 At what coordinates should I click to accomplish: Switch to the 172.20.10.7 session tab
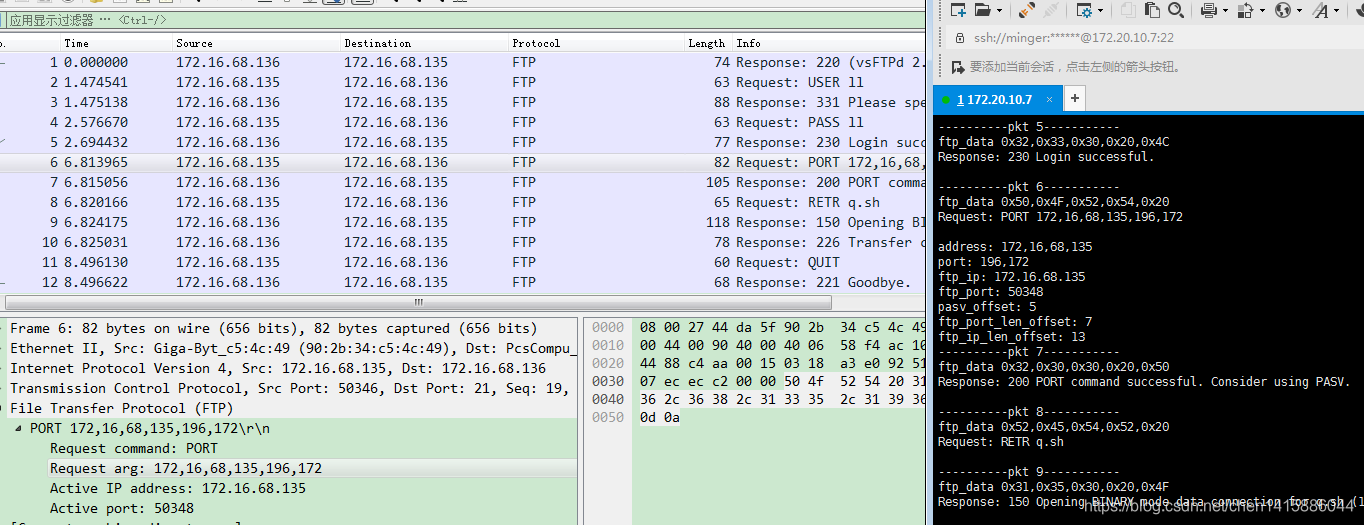coord(999,99)
